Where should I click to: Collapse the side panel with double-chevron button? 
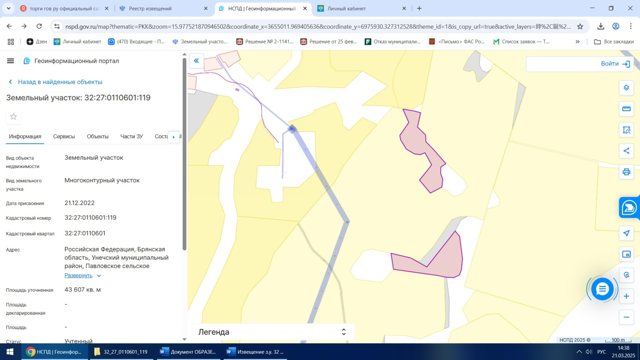196,60
